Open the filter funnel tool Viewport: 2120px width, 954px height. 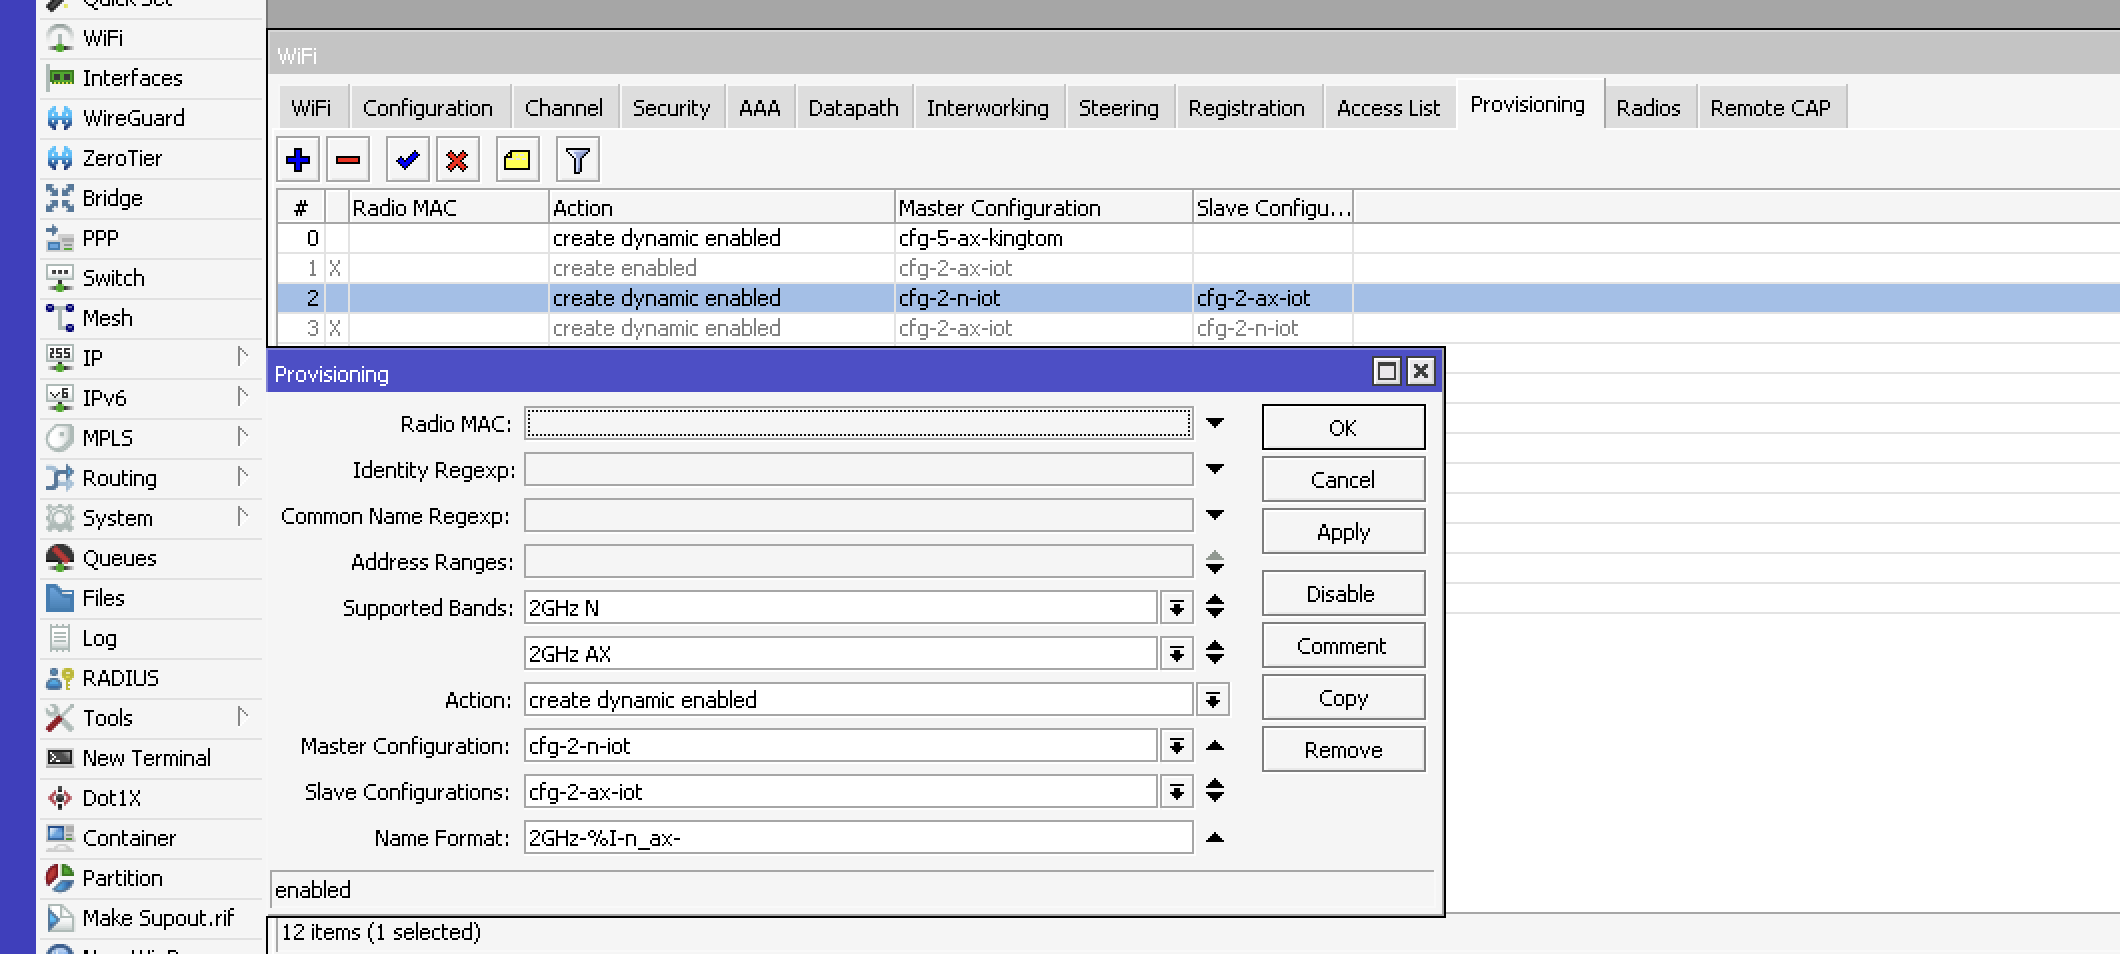577,160
